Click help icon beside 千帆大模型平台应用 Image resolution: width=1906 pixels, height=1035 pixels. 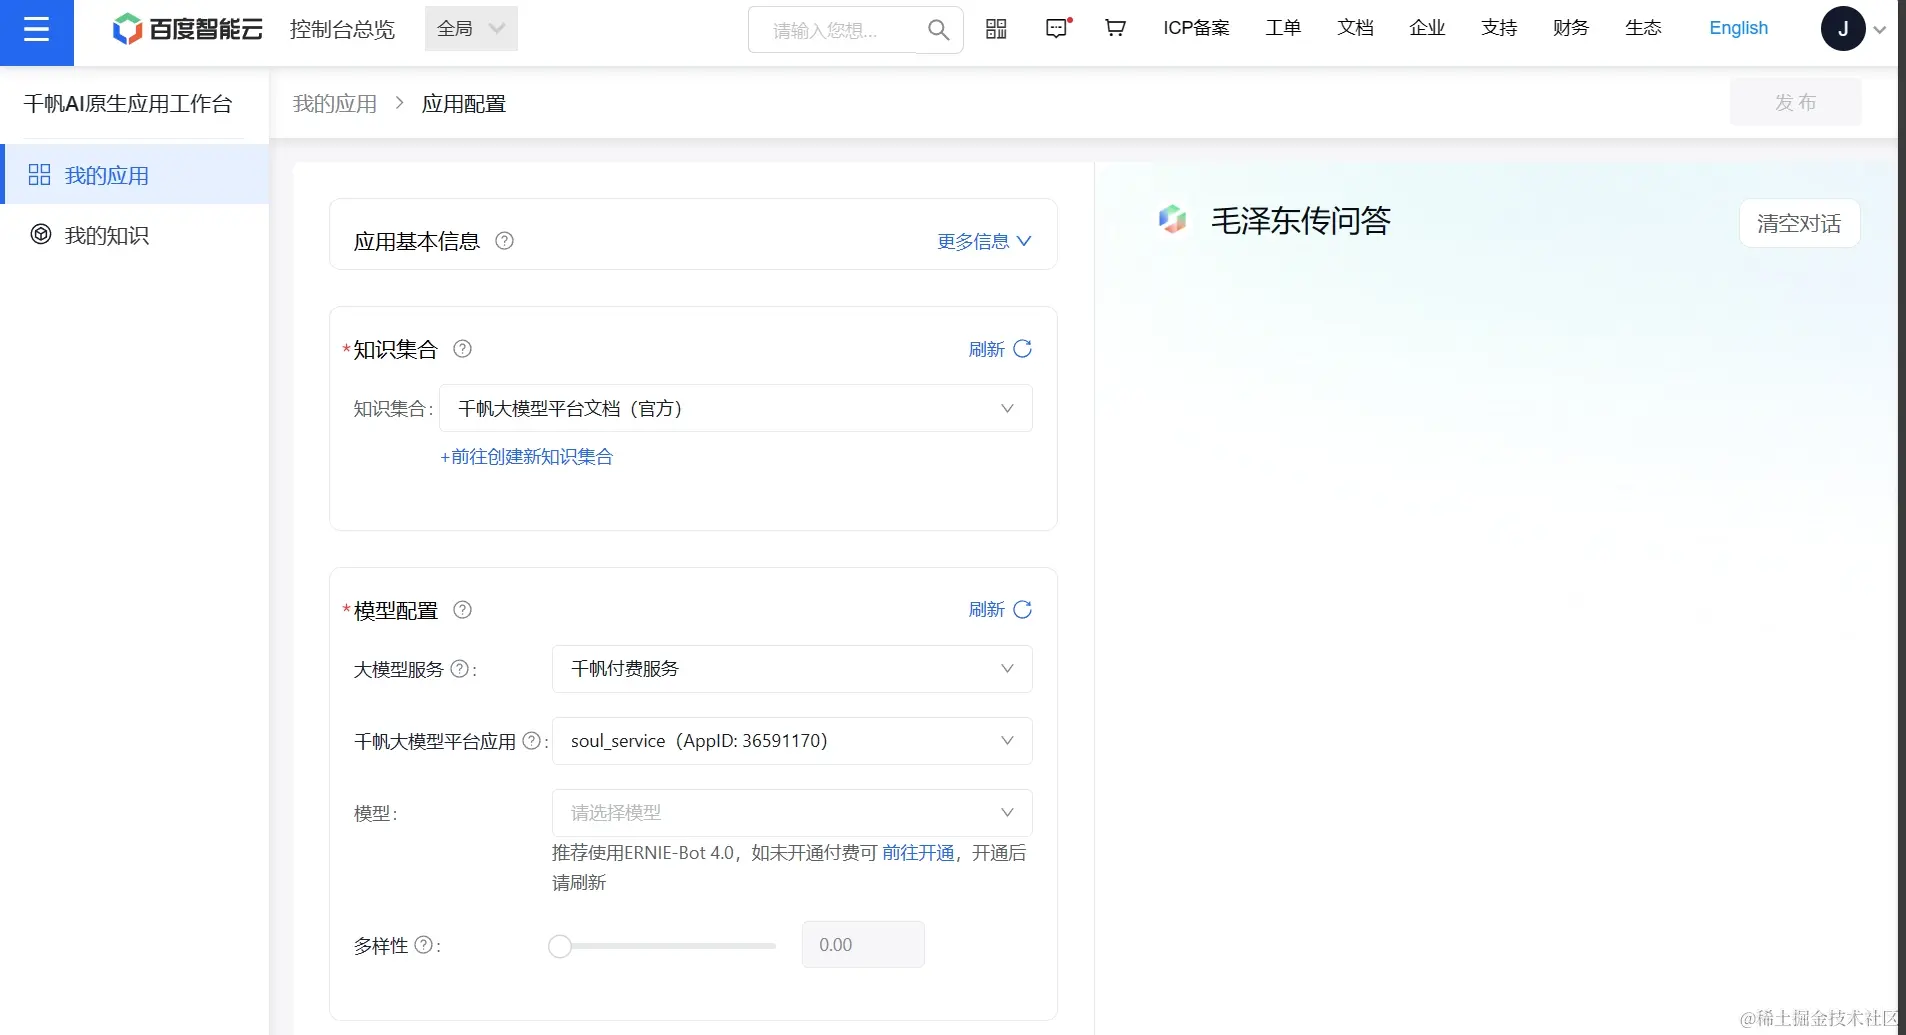tap(532, 741)
